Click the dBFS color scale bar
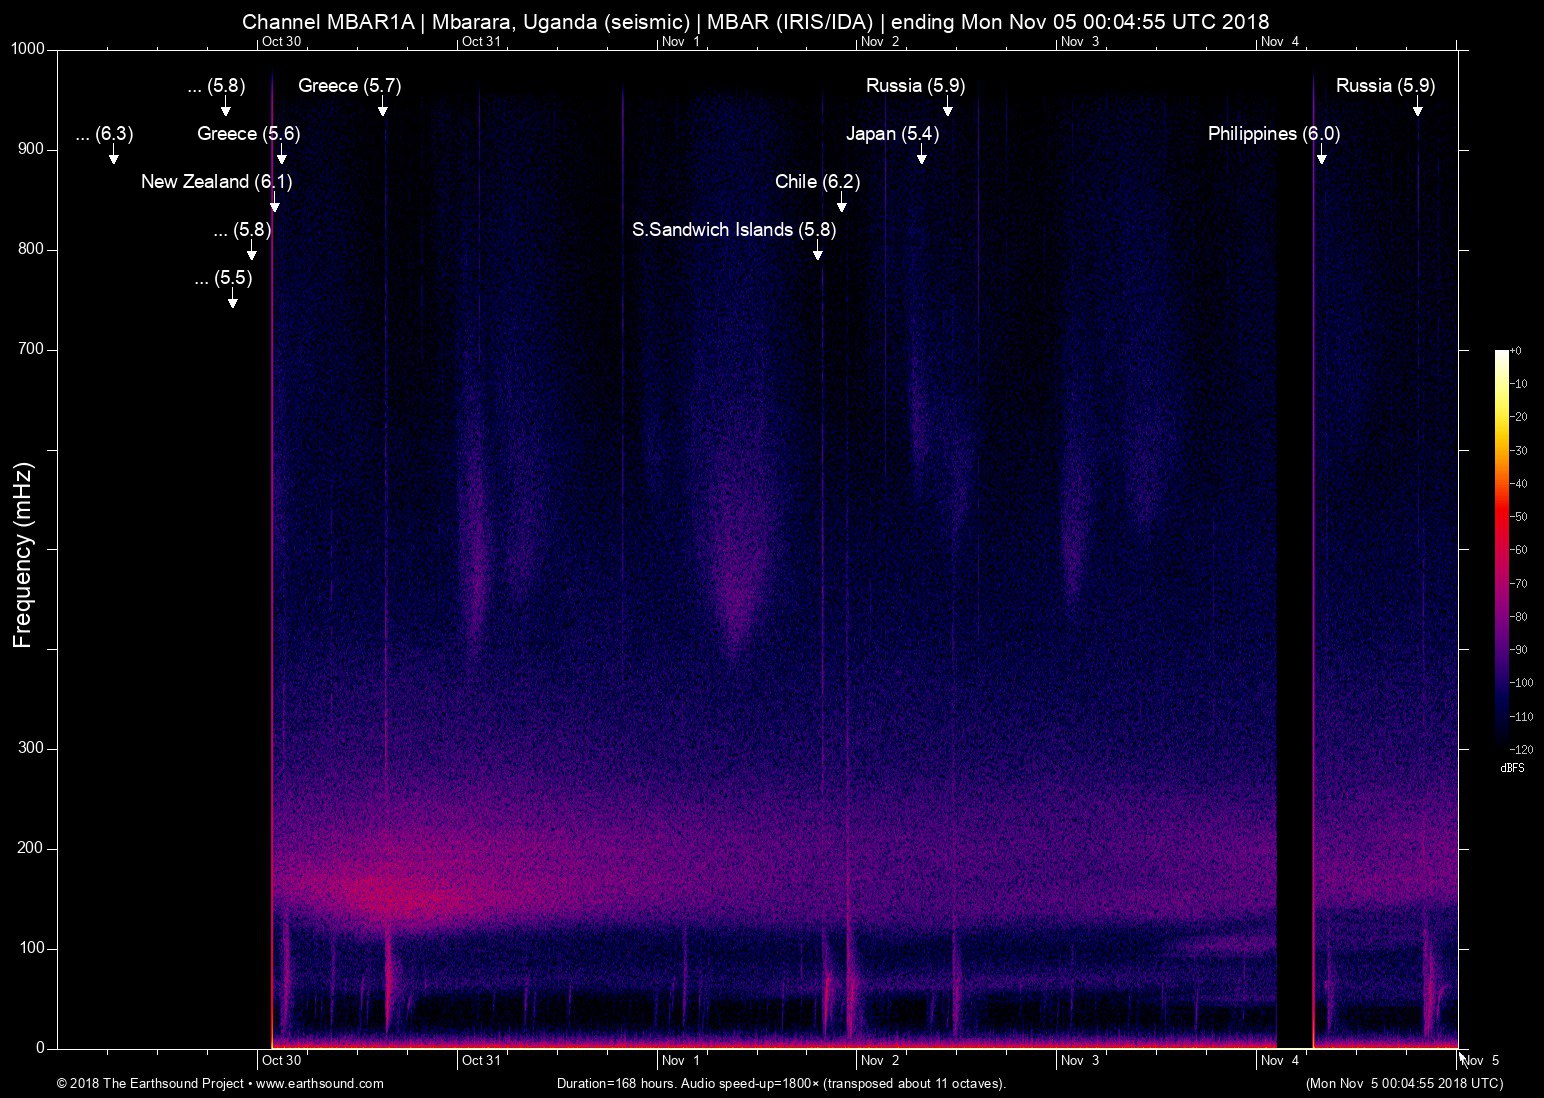This screenshot has width=1544, height=1098. (1502, 550)
